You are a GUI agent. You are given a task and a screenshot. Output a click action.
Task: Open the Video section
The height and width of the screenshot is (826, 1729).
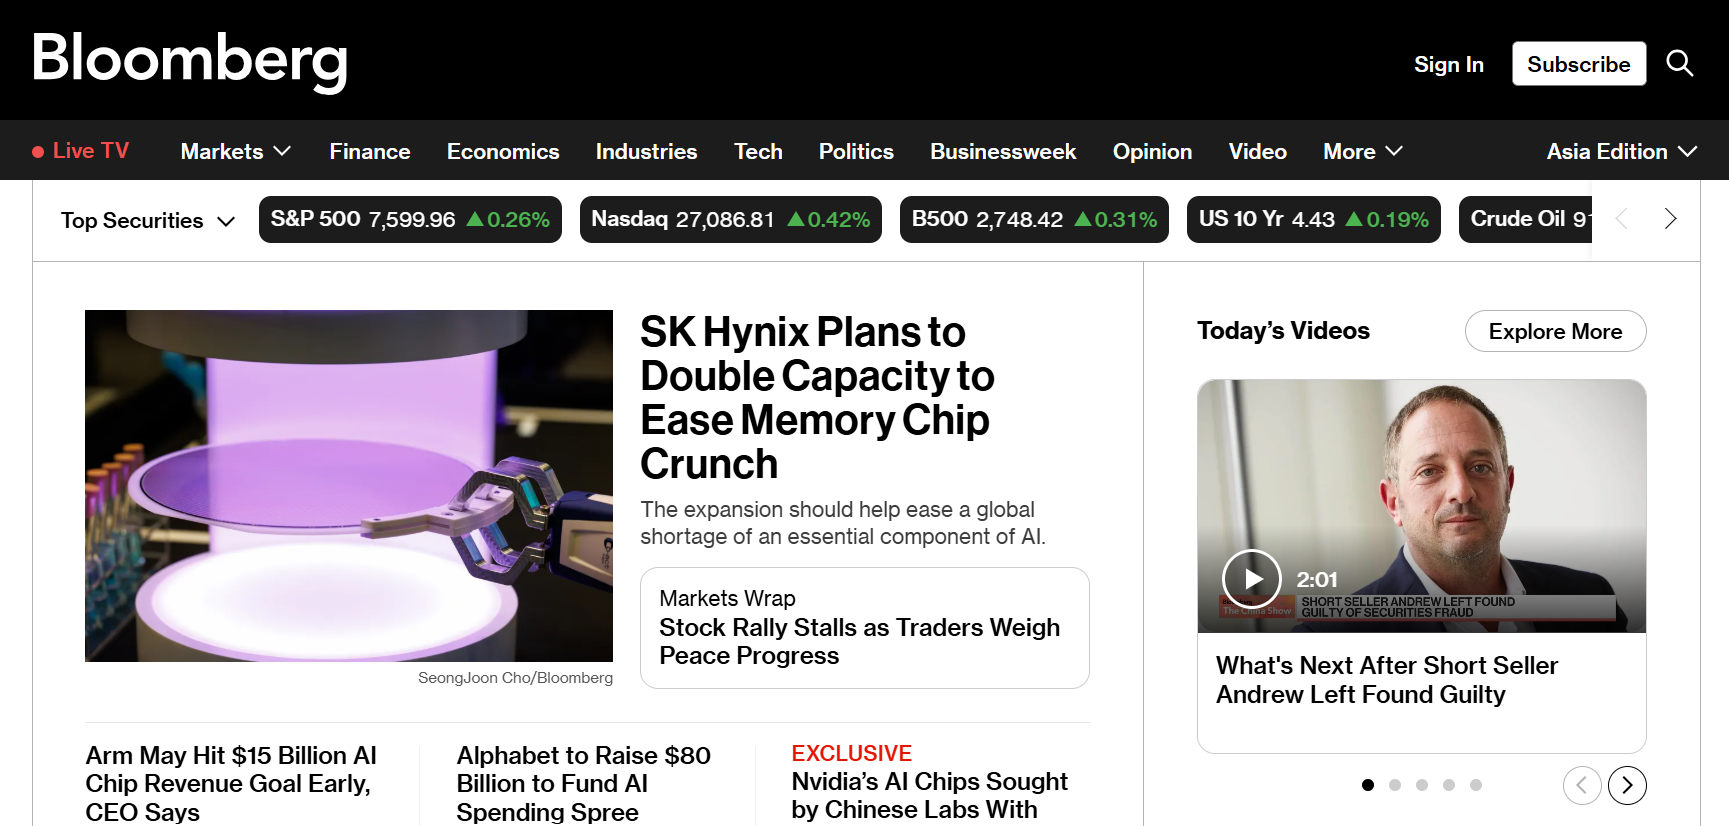pos(1257,151)
